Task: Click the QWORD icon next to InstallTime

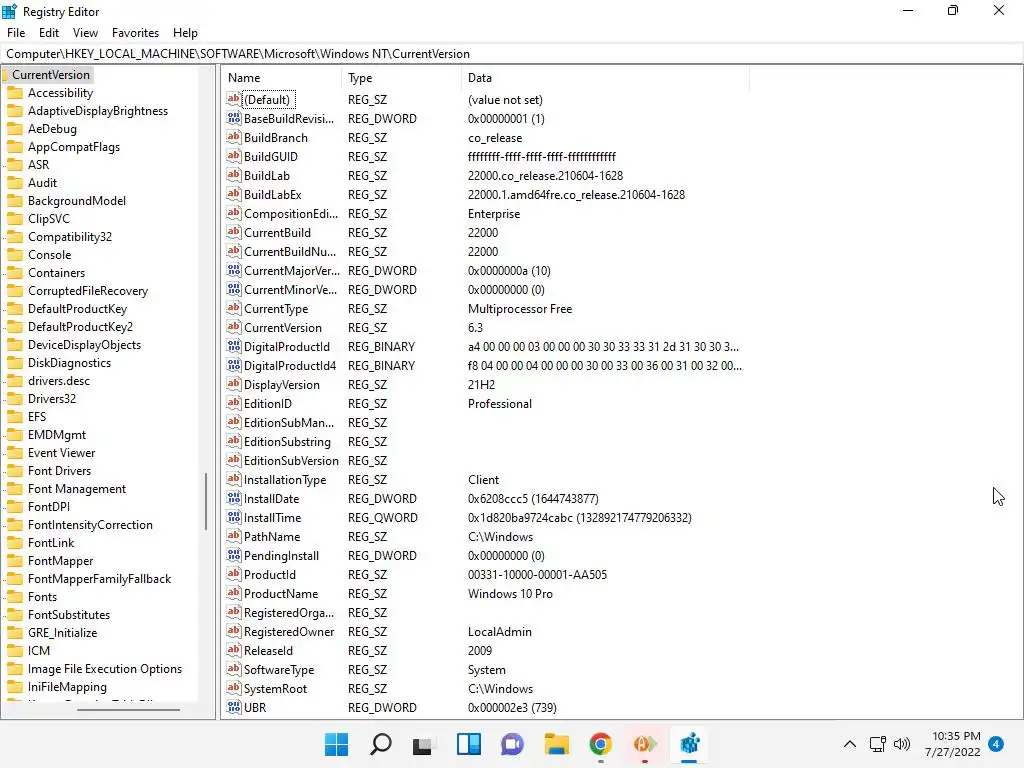Action: [x=234, y=517]
